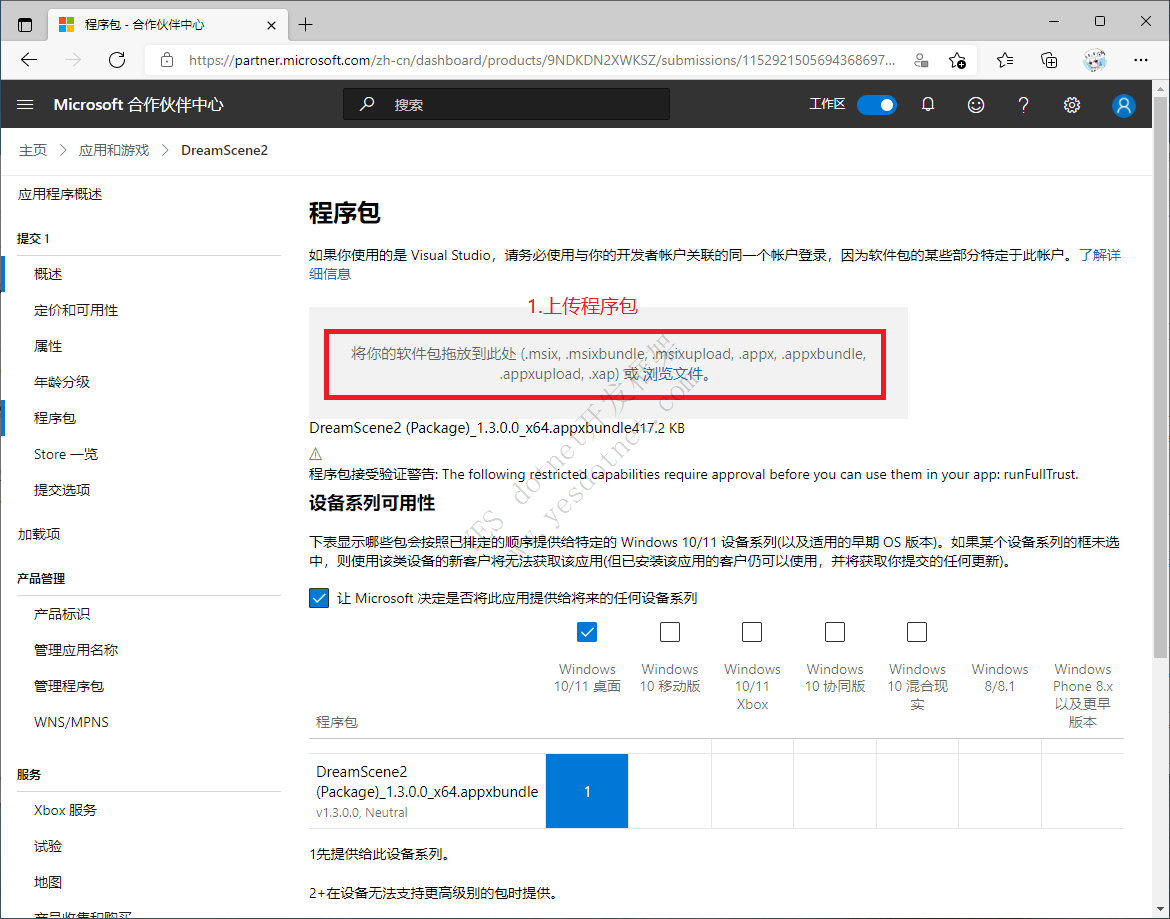Click the search magnifier icon

point(366,104)
